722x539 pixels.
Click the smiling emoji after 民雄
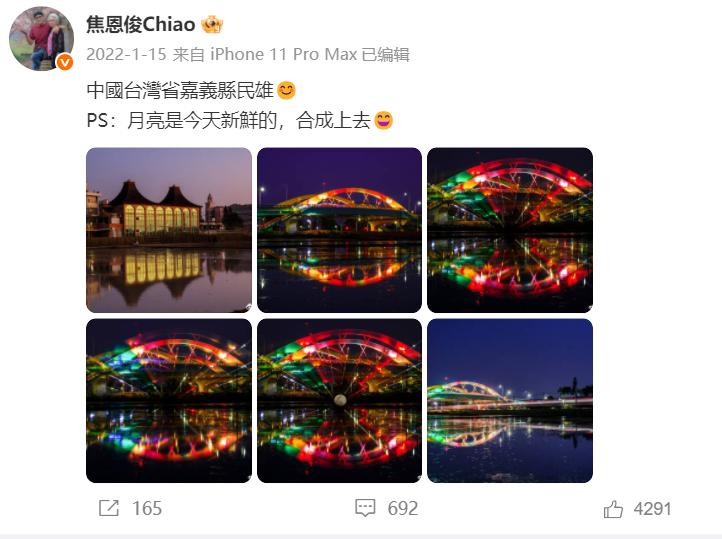[286, 90]
